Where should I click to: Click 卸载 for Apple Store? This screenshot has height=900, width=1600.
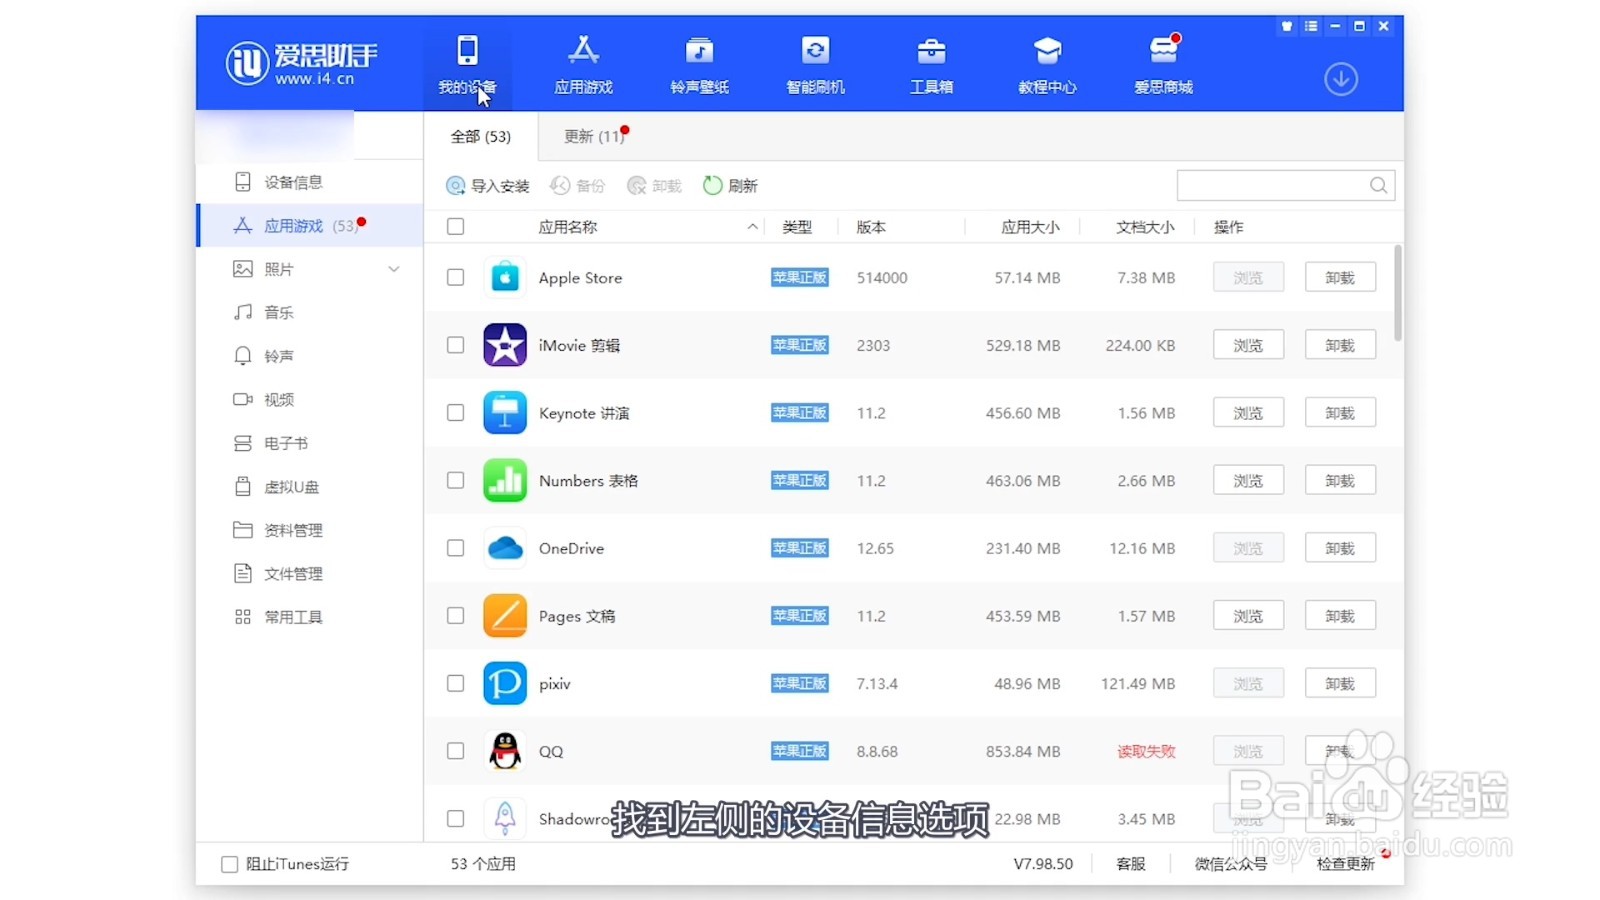click(1340, 277)
